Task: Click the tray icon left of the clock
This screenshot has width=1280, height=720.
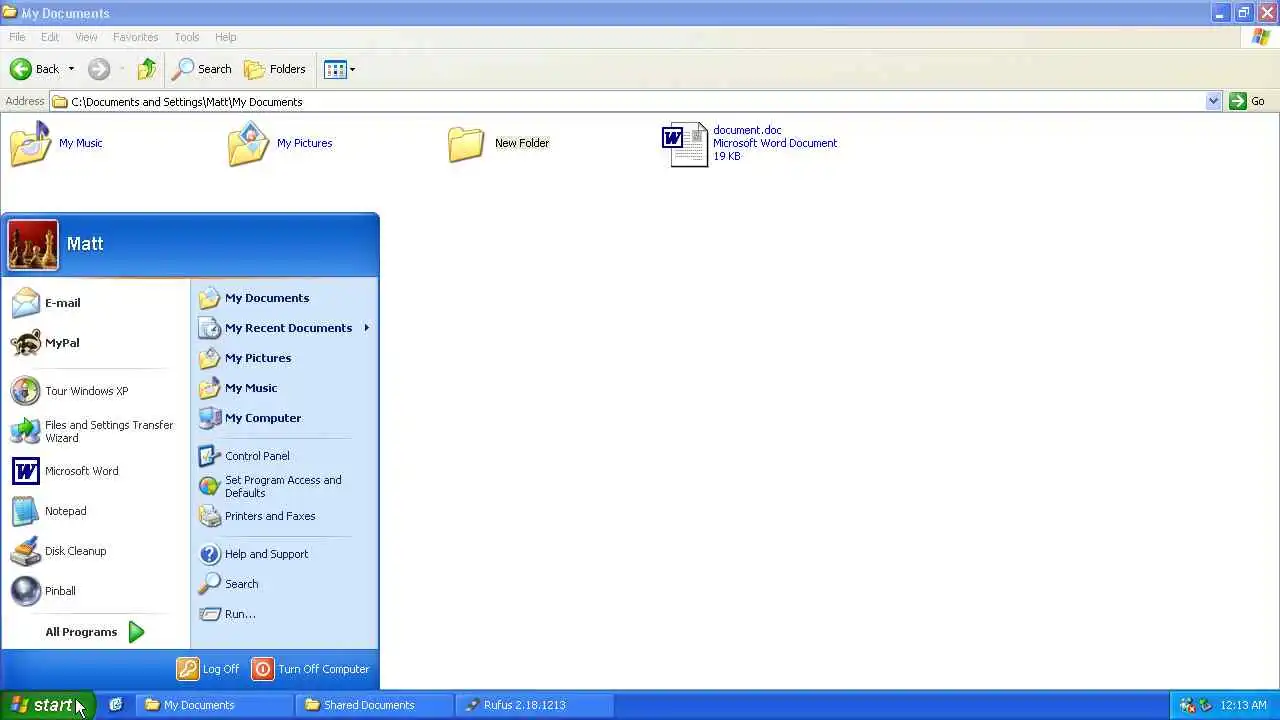Action: pyautogui.click(x=1205, y=705)
